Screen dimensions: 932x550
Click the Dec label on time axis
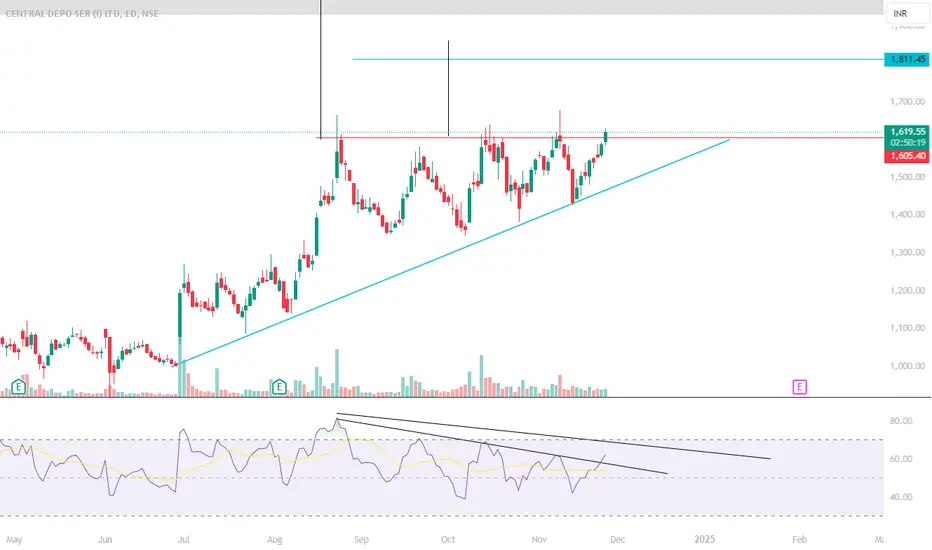click(x=618, y=539)
